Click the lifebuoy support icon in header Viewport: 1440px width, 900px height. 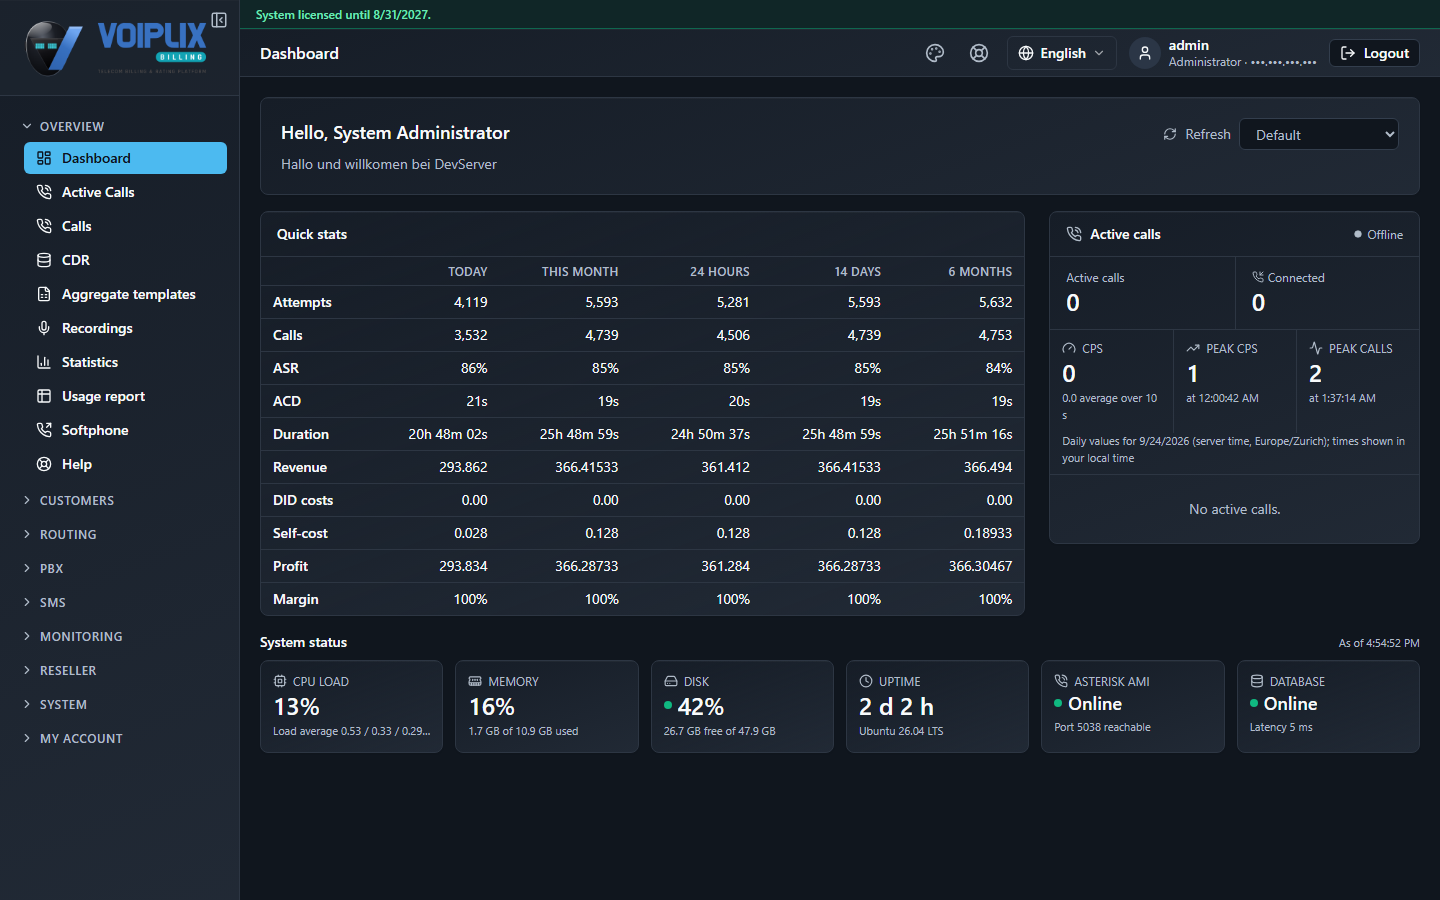click(x=979, y=53)
